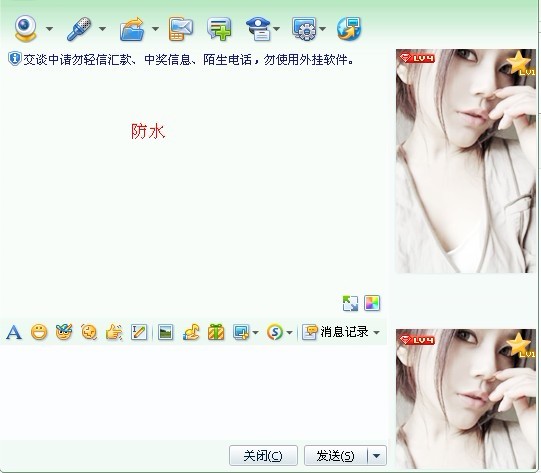The width and height of the screenshot is (541, 473).
Task: Open Soso search S icon
Action: click(275, 333)
